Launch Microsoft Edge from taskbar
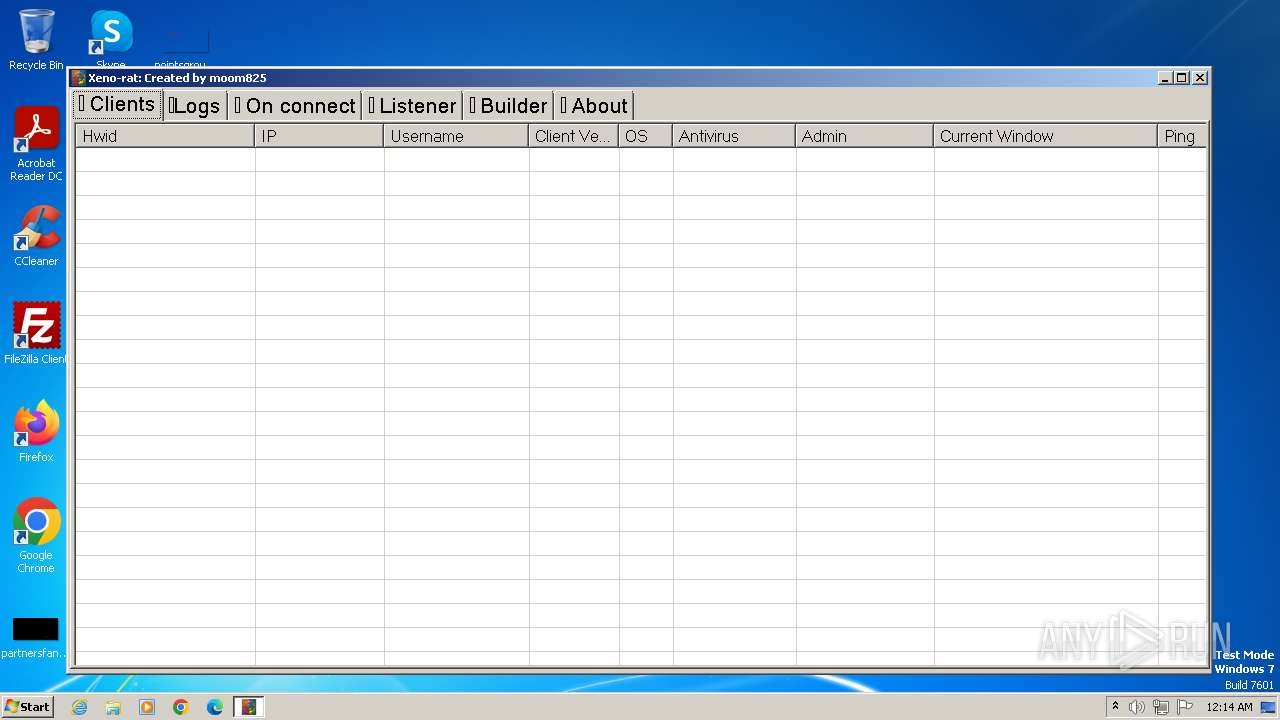Image resolution: width=1280 pixels, height=720 pixels. click(x=215, y=707)
